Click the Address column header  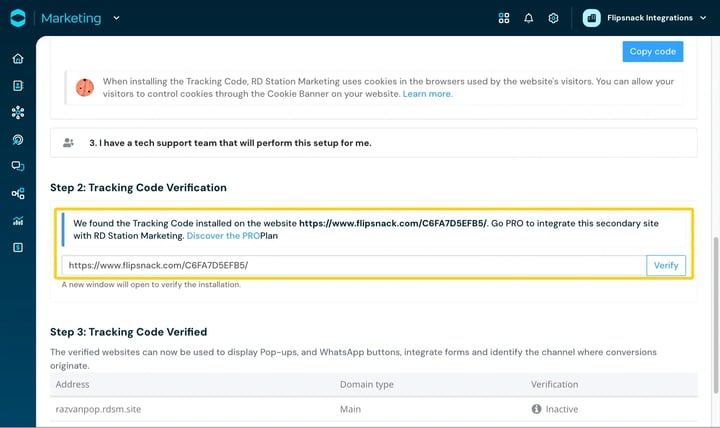(73, 384)
